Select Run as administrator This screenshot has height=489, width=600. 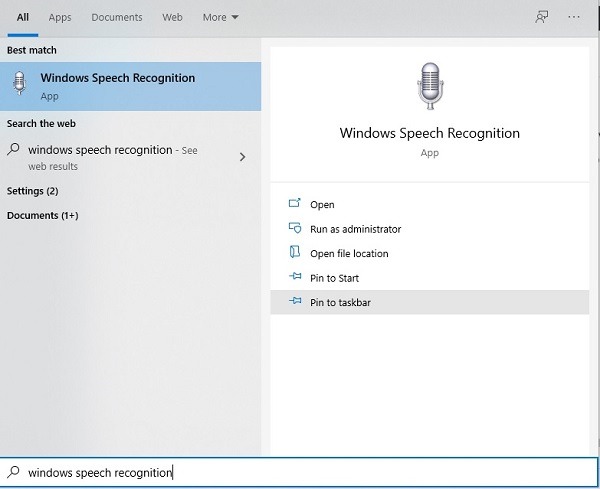[429, 229]
